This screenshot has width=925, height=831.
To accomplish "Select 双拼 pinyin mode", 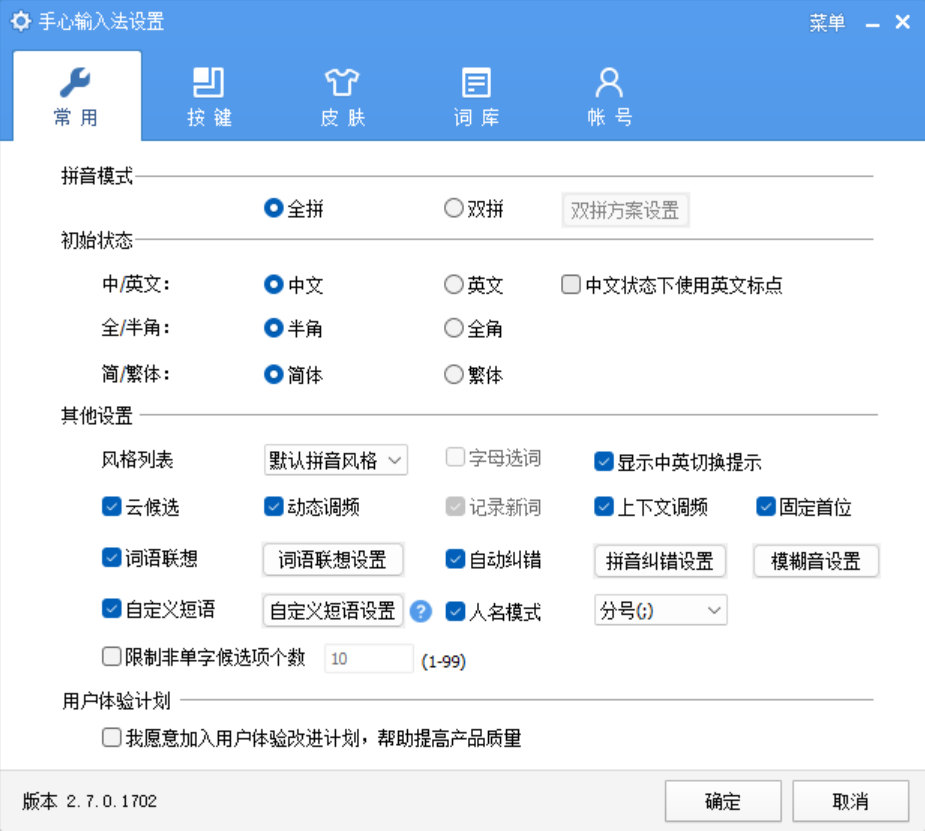I will coord(474,209).
